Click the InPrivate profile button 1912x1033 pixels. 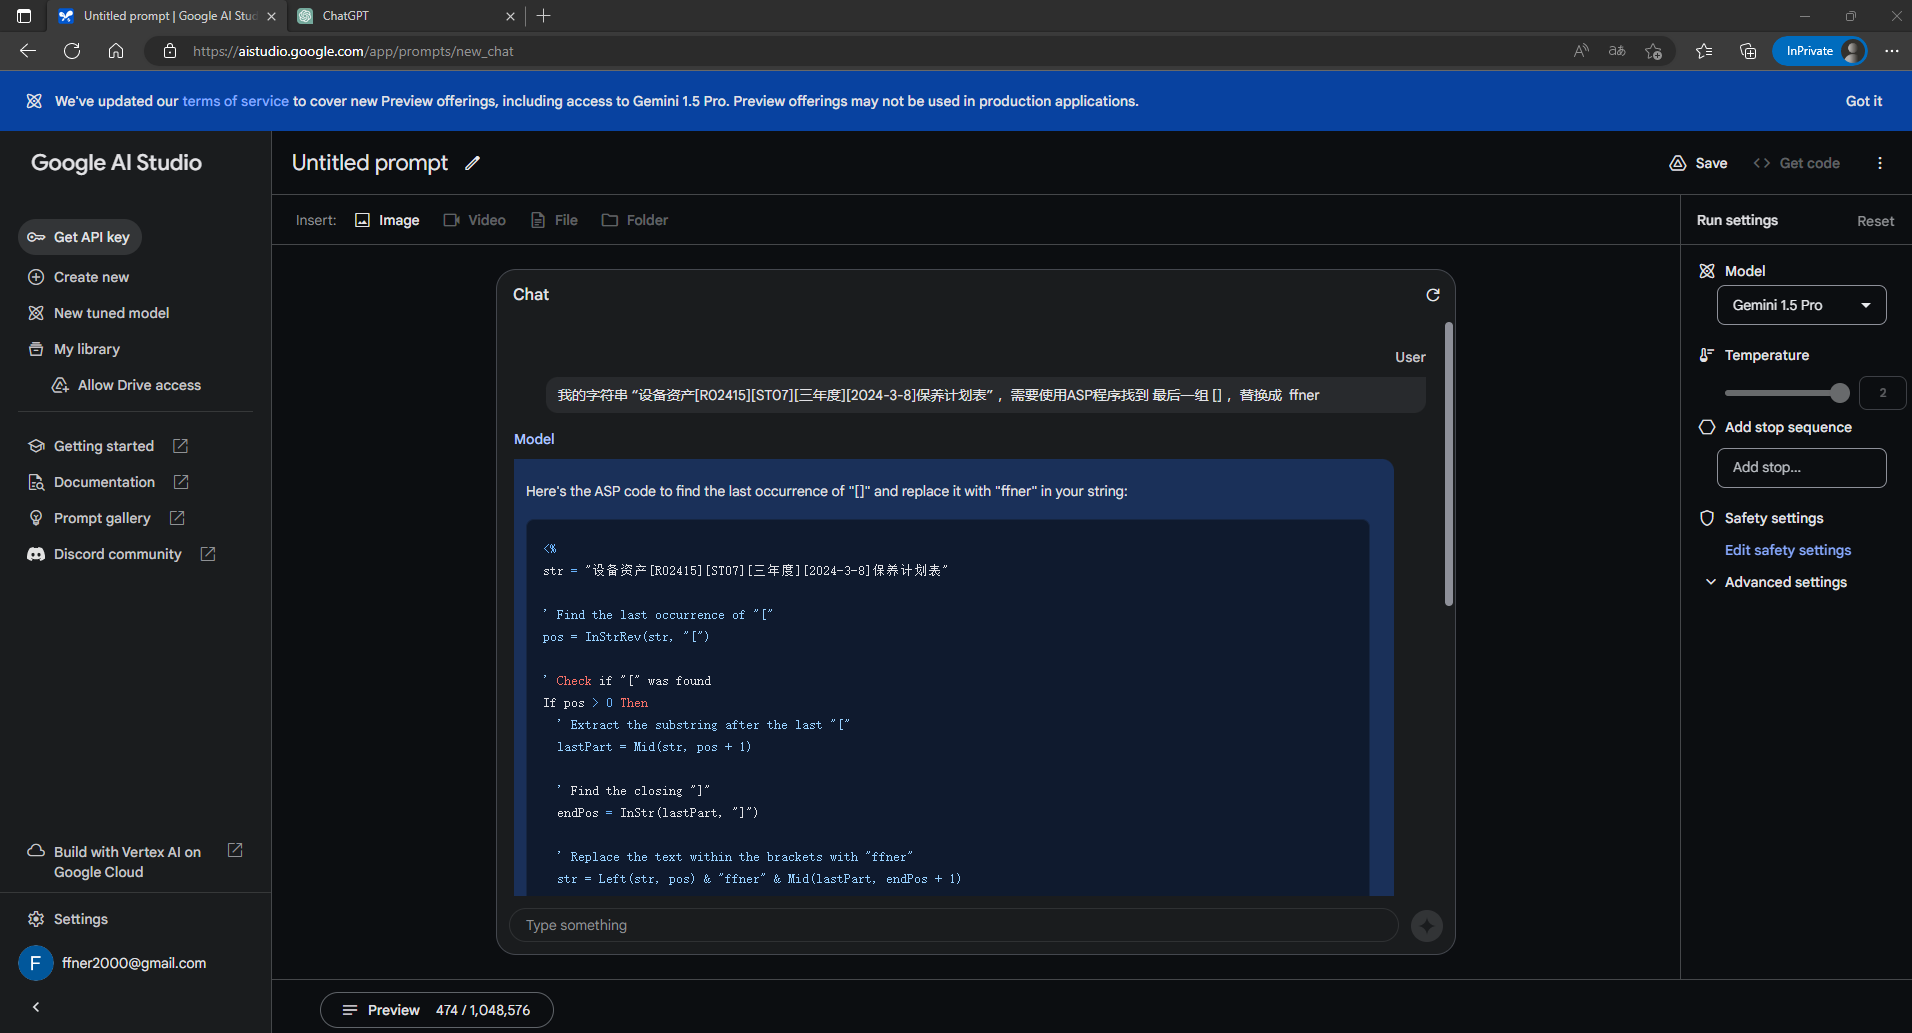[1819, 51]
